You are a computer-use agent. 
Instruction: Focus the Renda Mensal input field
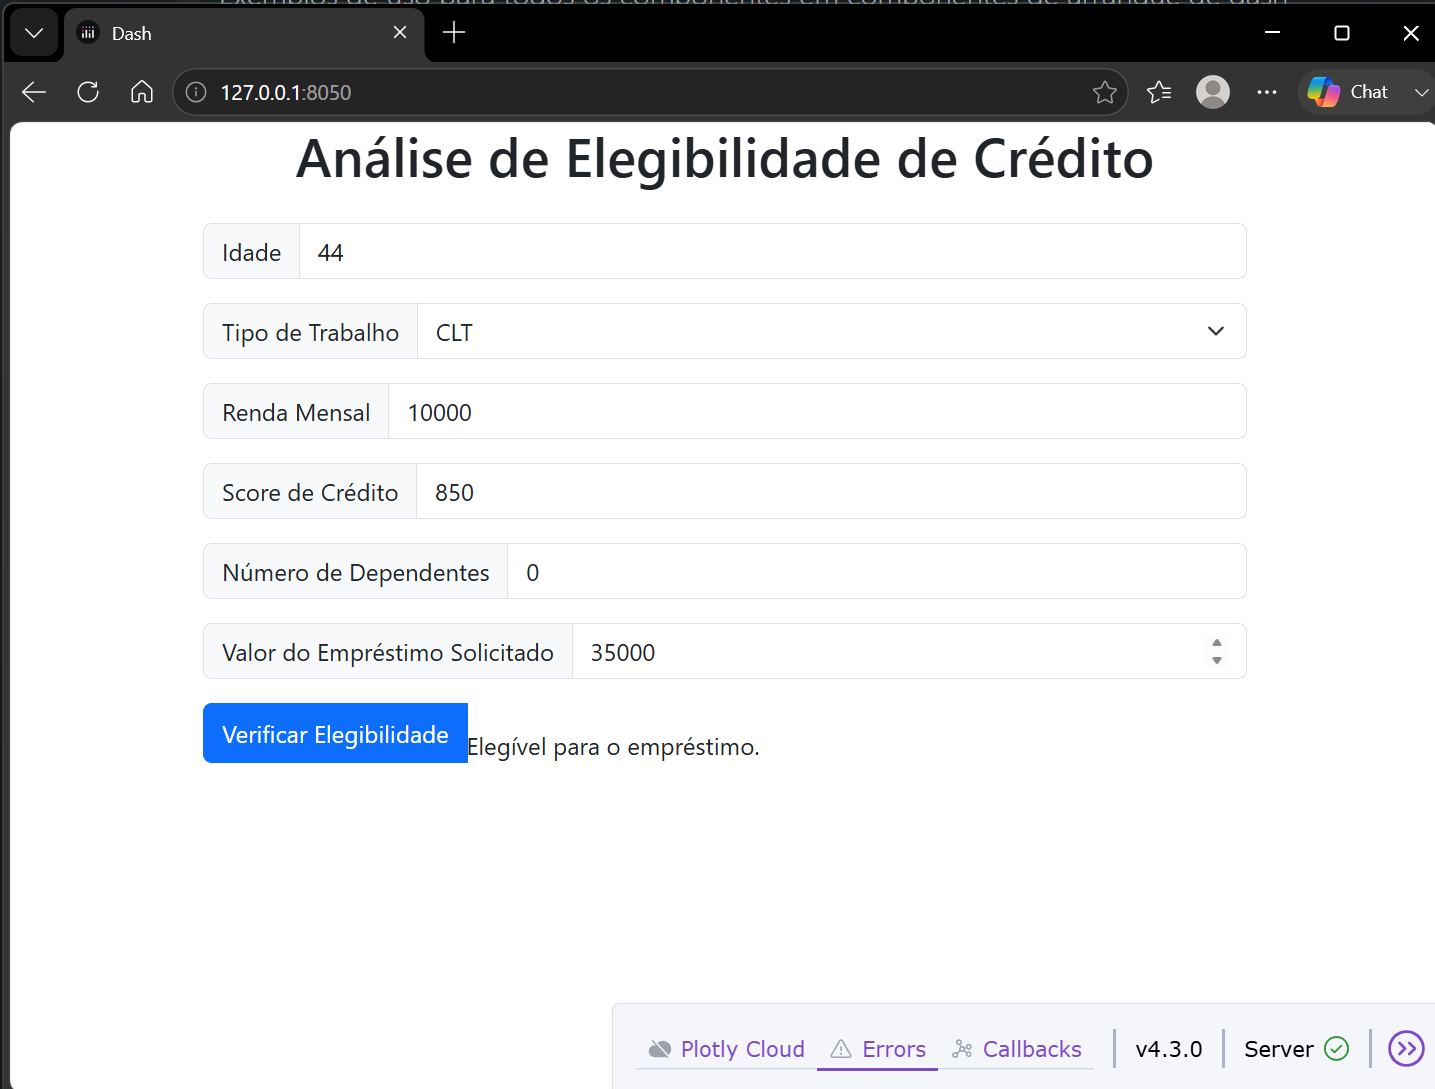click(817, 412)
